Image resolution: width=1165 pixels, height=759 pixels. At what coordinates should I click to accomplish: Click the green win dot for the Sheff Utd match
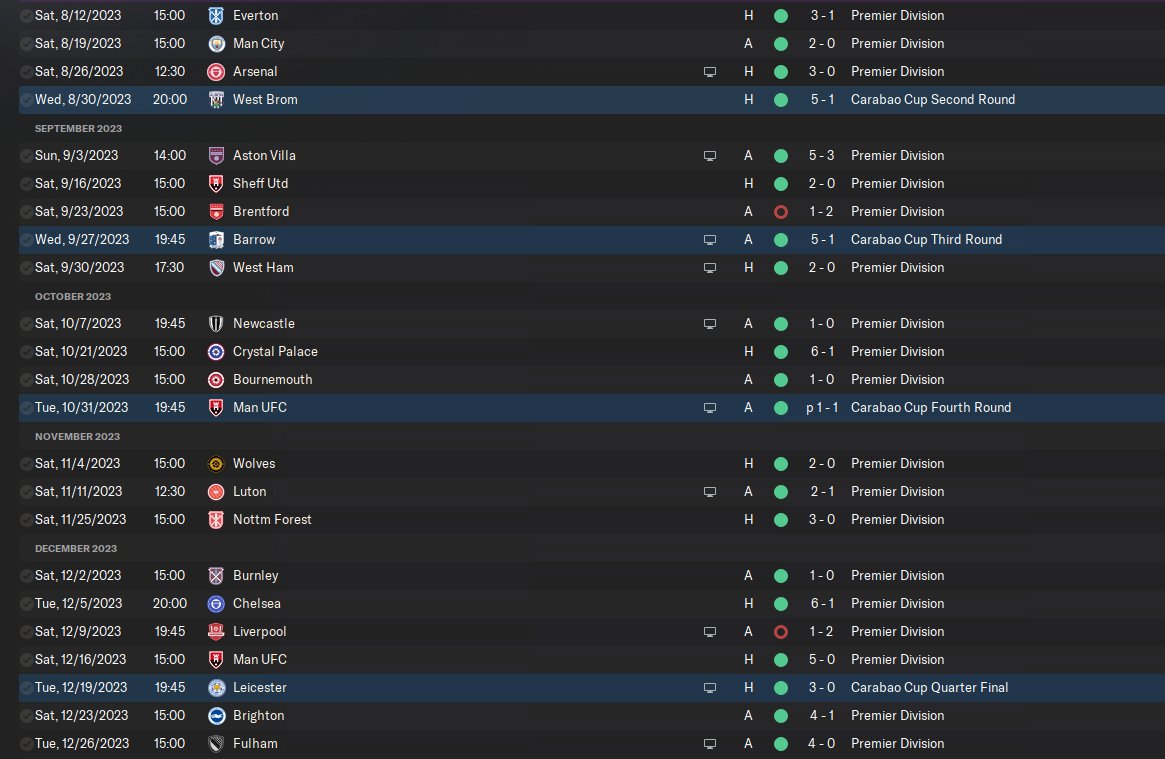[x=781, y=184]
